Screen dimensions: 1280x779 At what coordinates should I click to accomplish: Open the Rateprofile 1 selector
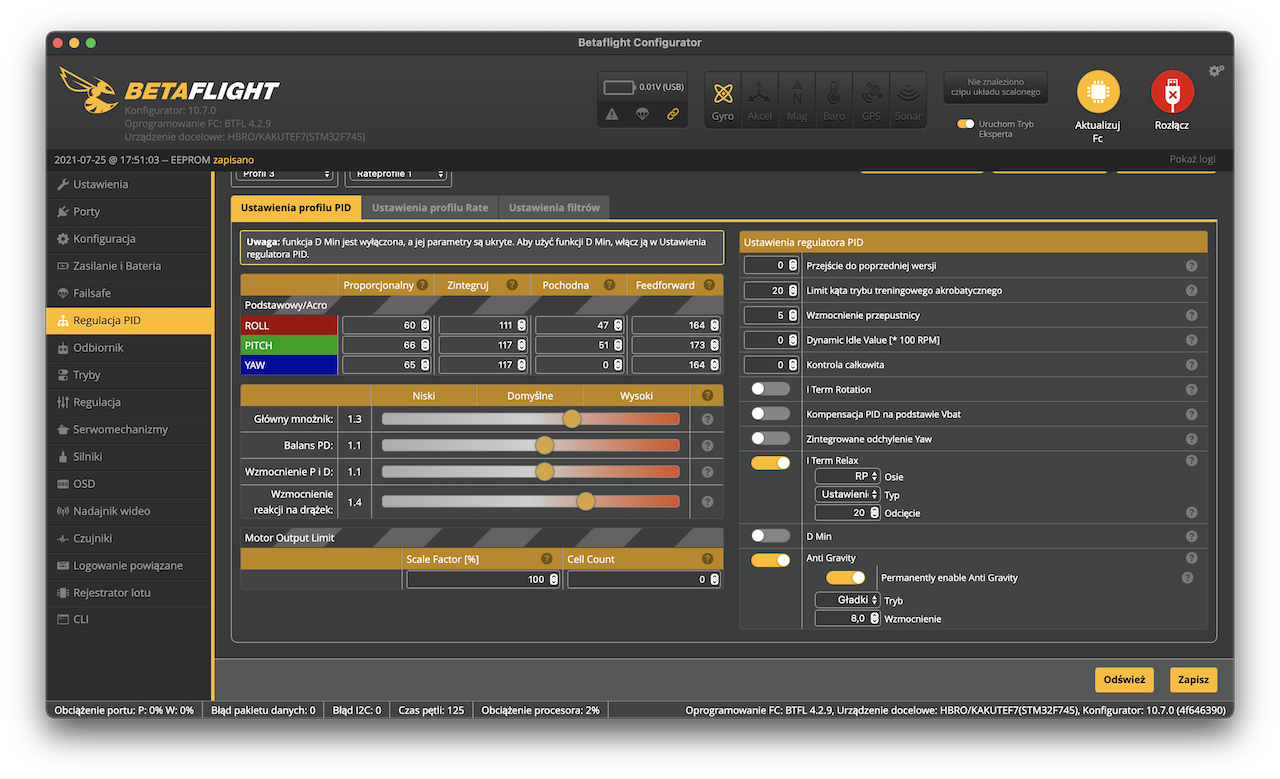point(398,175)
